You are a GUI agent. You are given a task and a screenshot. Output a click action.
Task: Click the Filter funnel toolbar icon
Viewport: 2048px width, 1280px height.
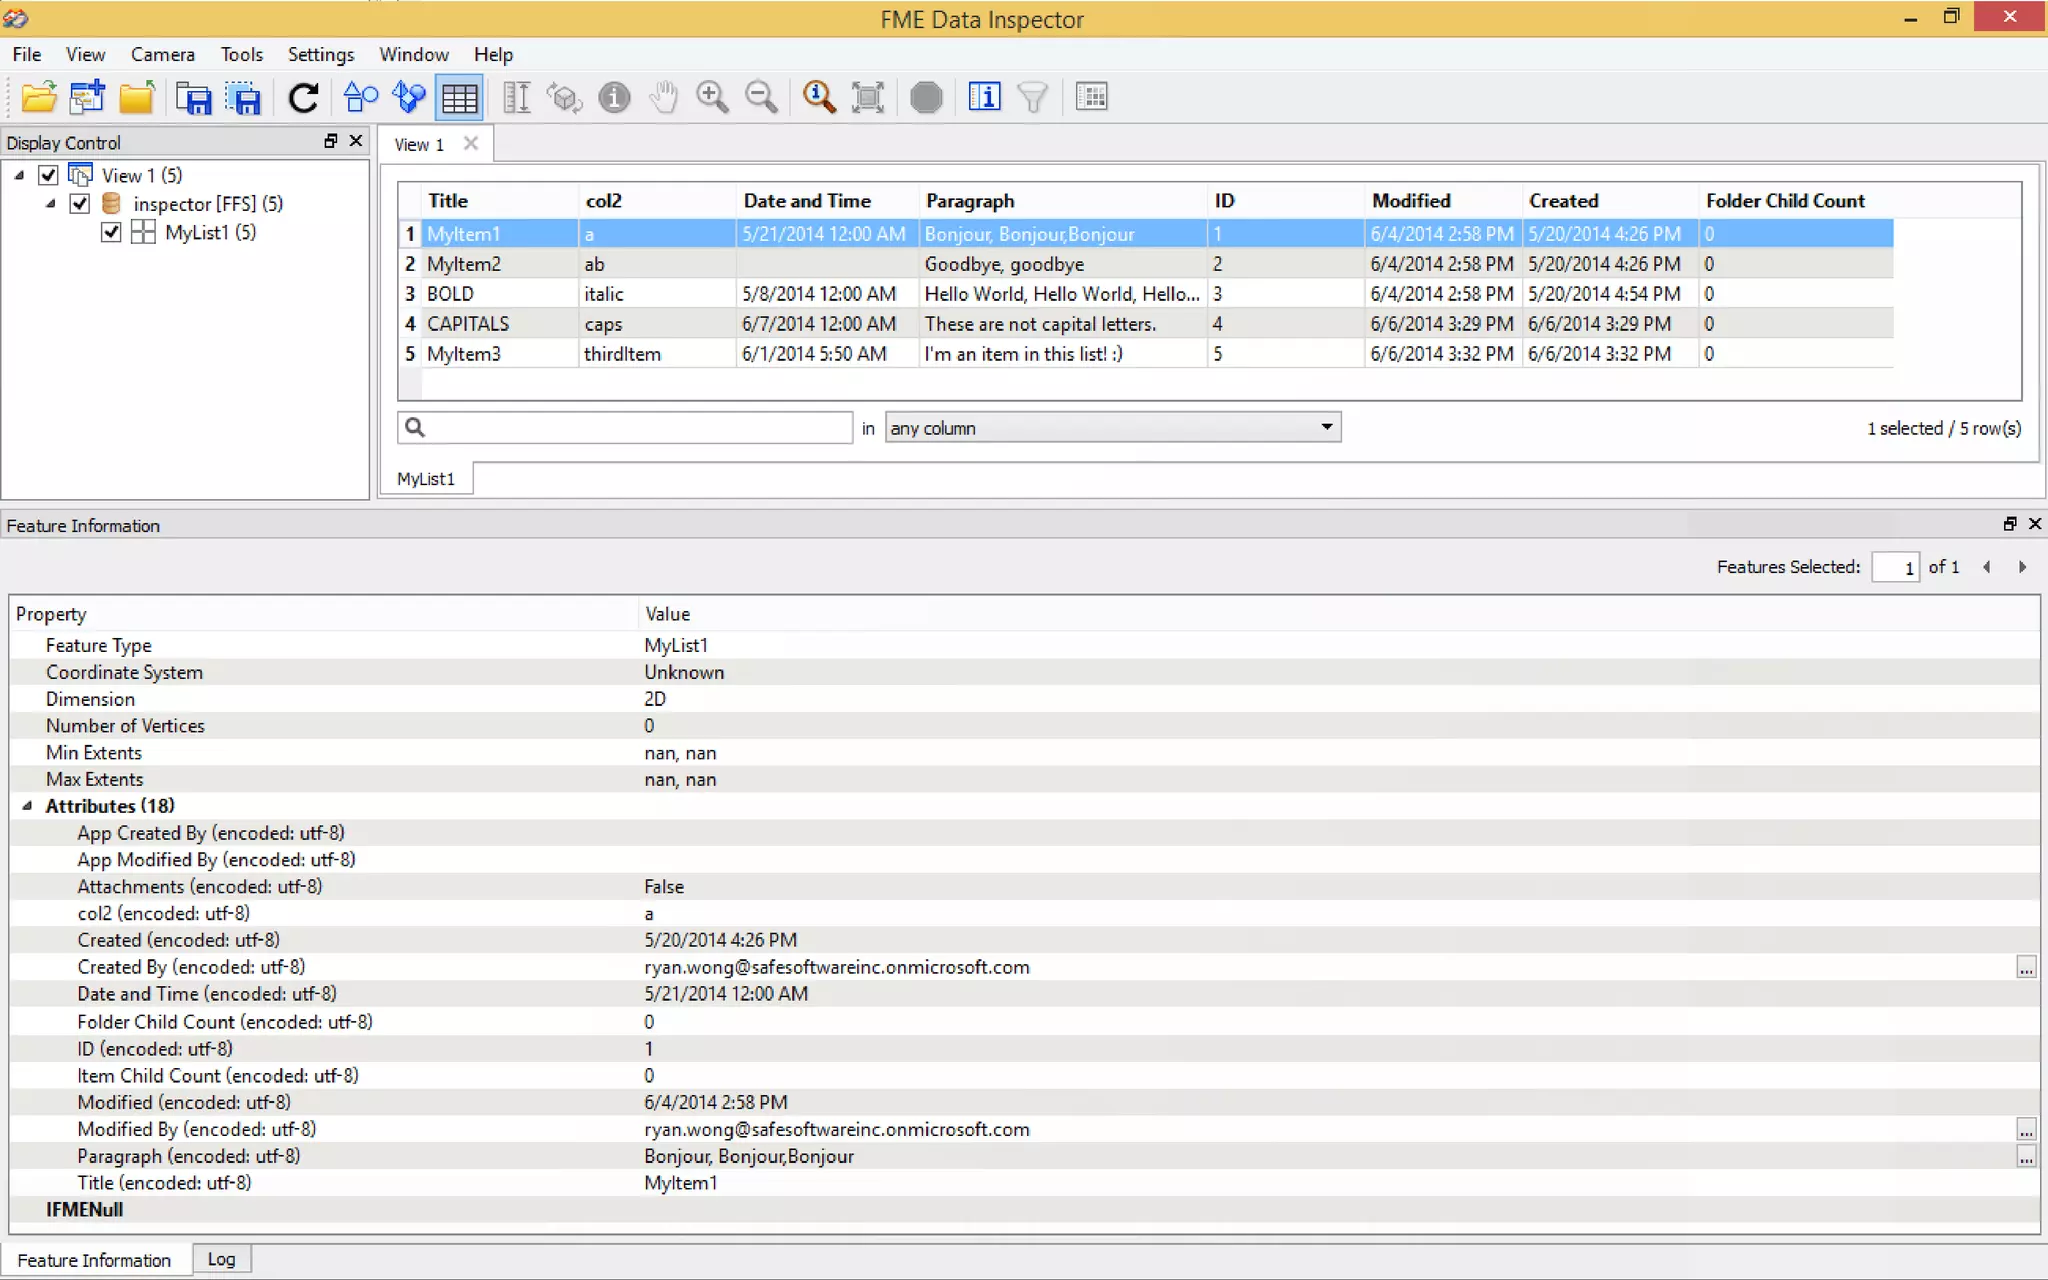[x=1032, y=97]
